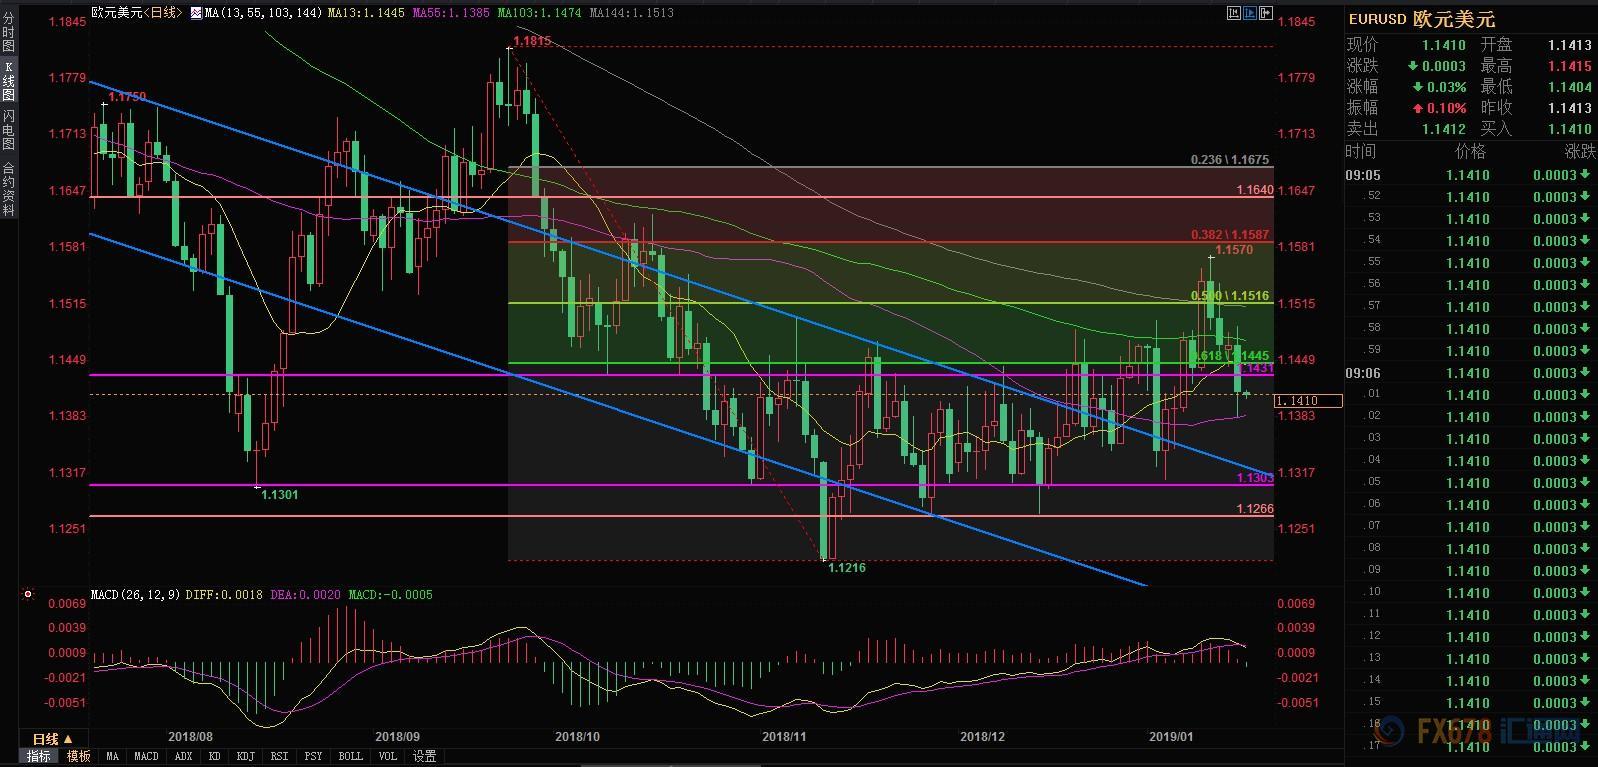Open indicator 设置 settings
Screen dimensions: 1598x767
click(x=425, y=756)
